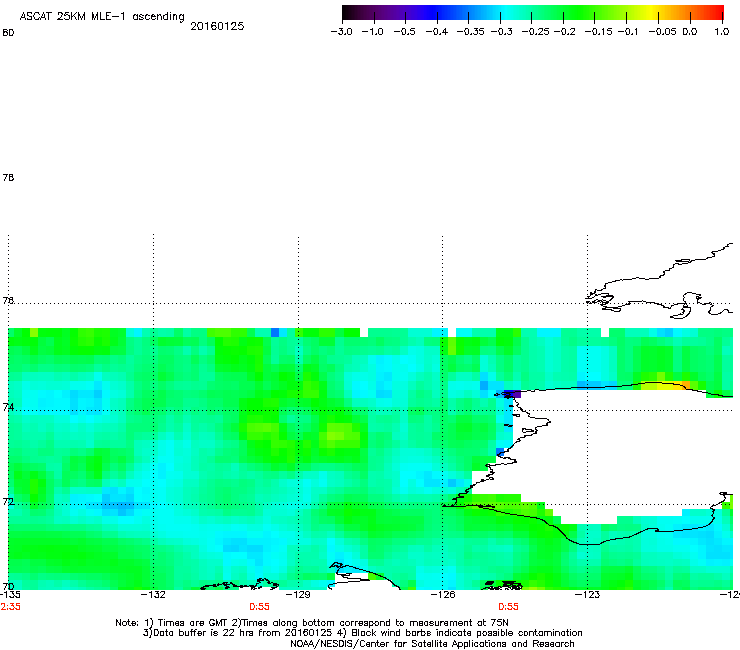This screenshot has height=650, width=740.
Task: Click the "-1.0" color scale label
Action: [372, 32]
